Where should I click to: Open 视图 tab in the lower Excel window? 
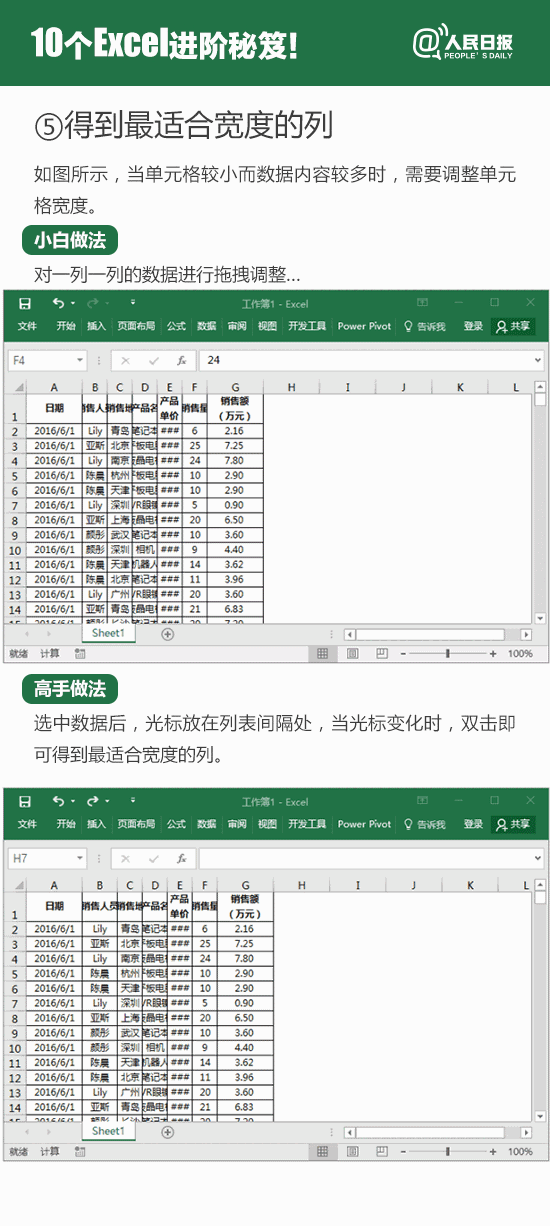tap(267, 824)
